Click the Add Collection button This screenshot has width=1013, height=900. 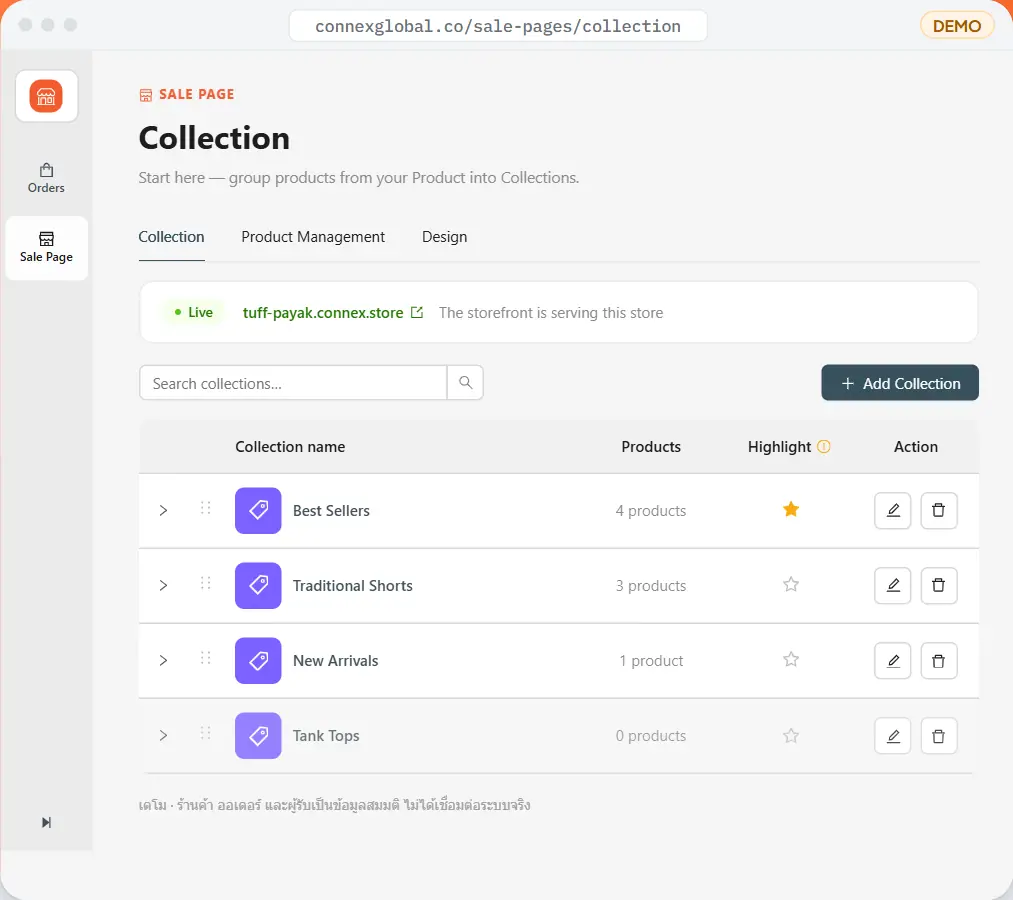pyautogui.click(x=900, y=382)
